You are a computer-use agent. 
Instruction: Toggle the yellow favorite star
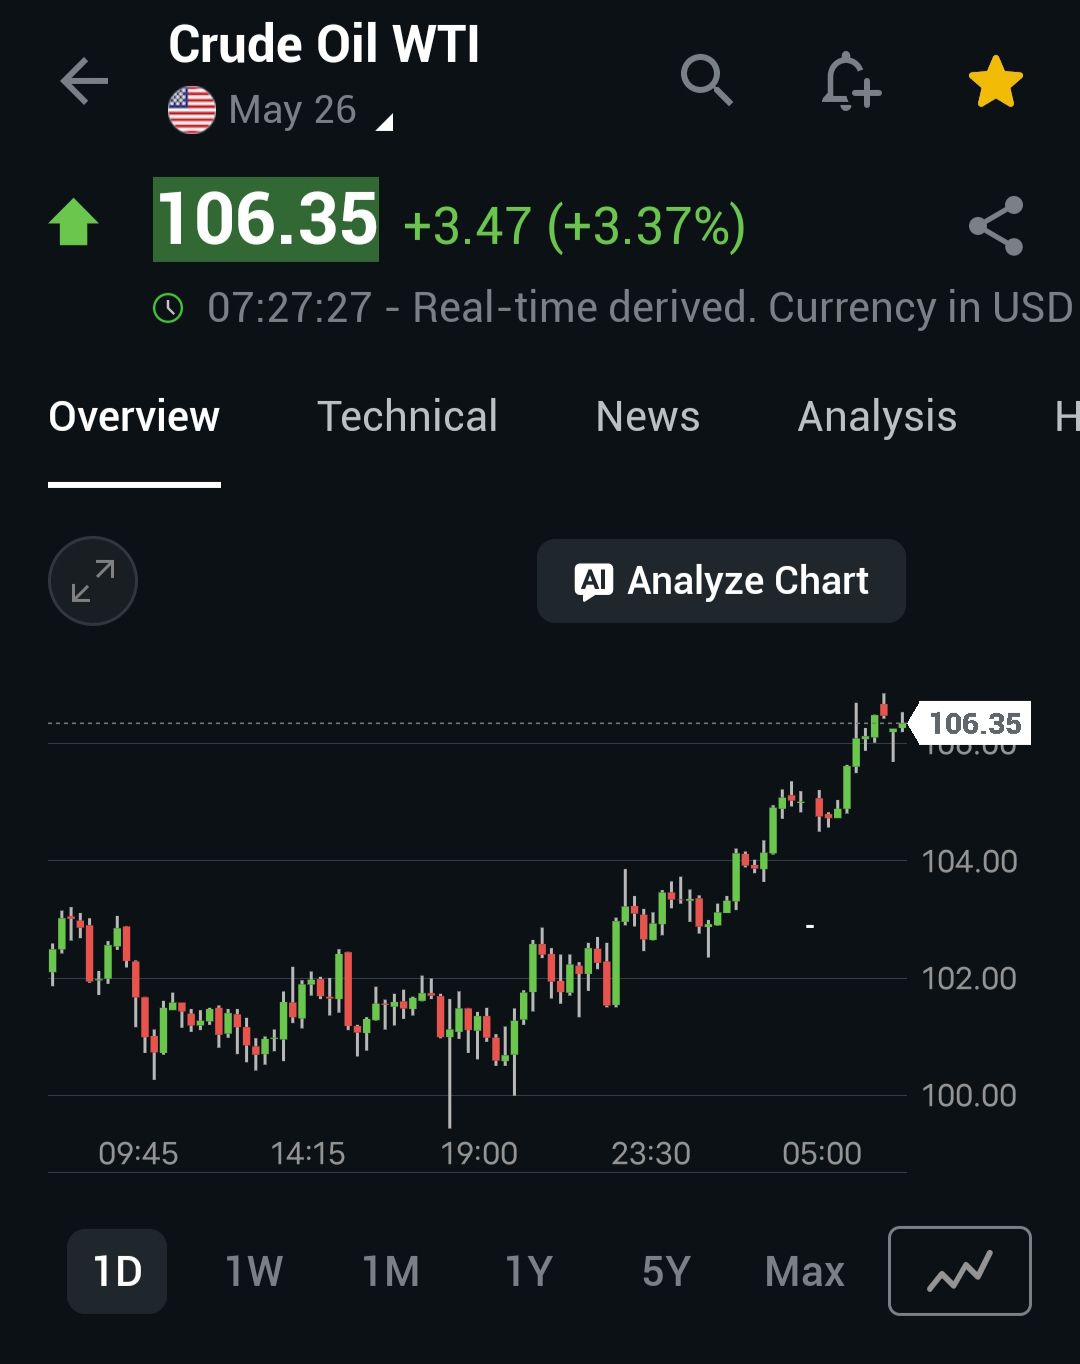tap(995, 82)
